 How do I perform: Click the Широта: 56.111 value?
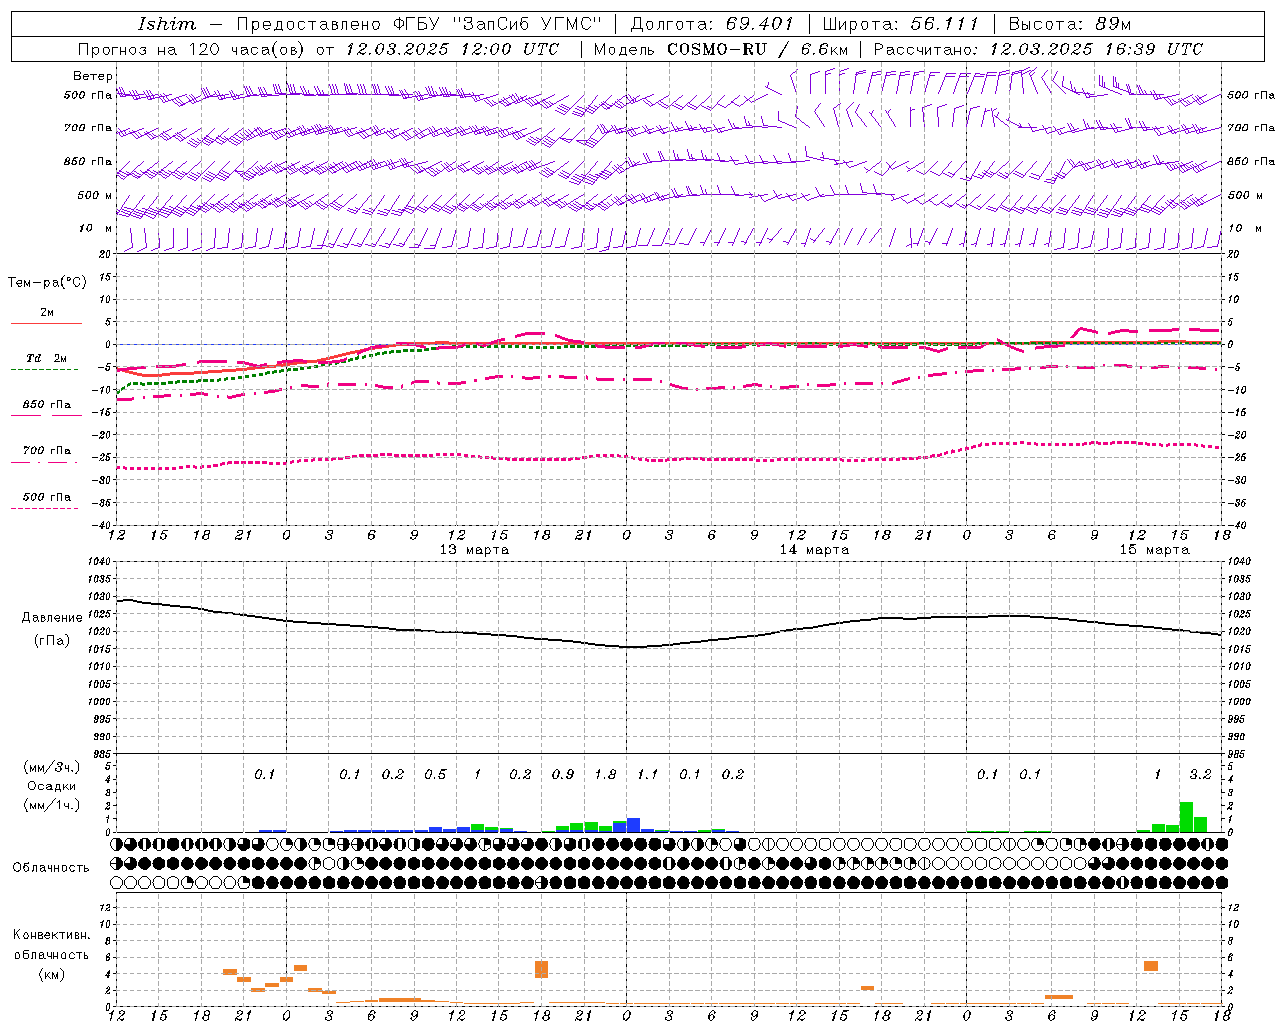pos(901,24)
